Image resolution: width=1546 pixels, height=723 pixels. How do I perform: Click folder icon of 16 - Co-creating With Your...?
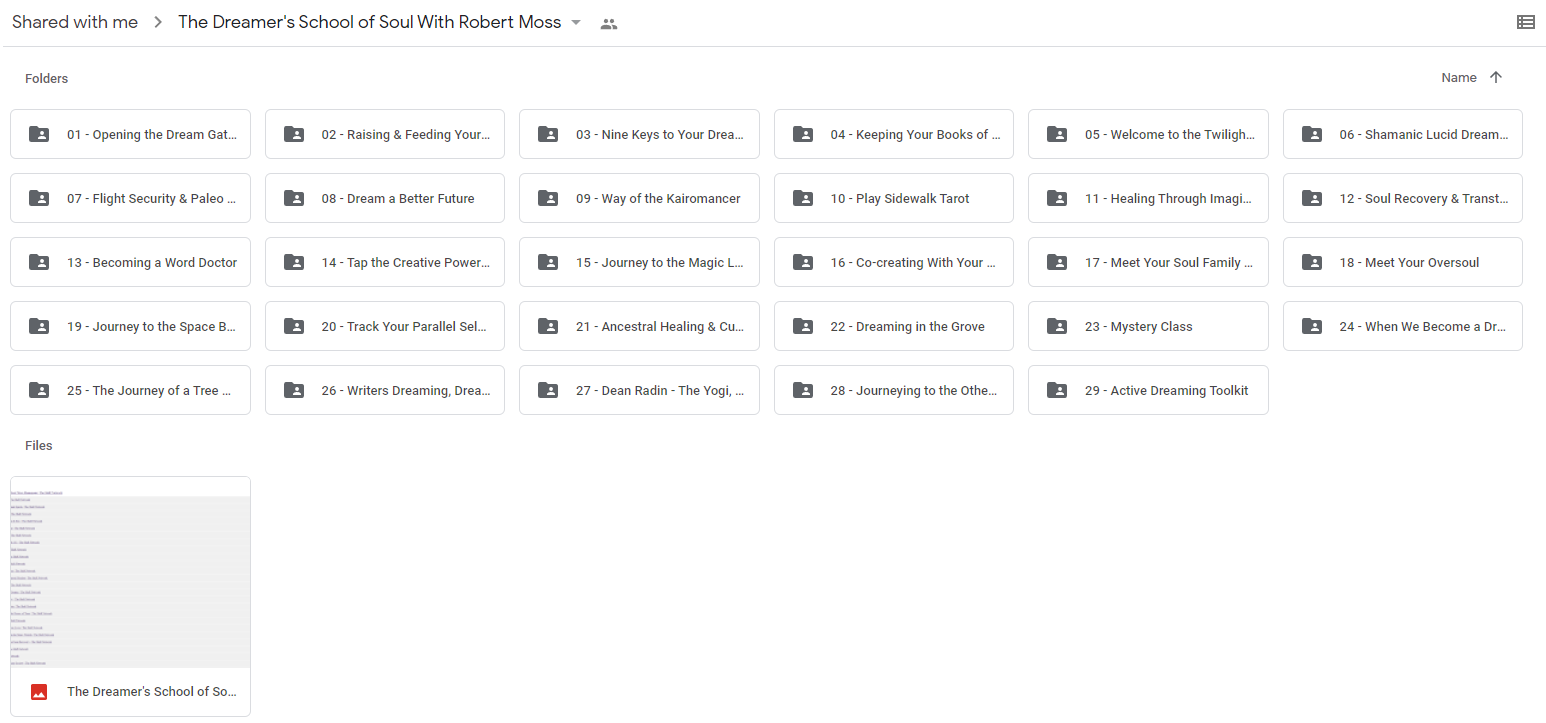pos(803,262)
